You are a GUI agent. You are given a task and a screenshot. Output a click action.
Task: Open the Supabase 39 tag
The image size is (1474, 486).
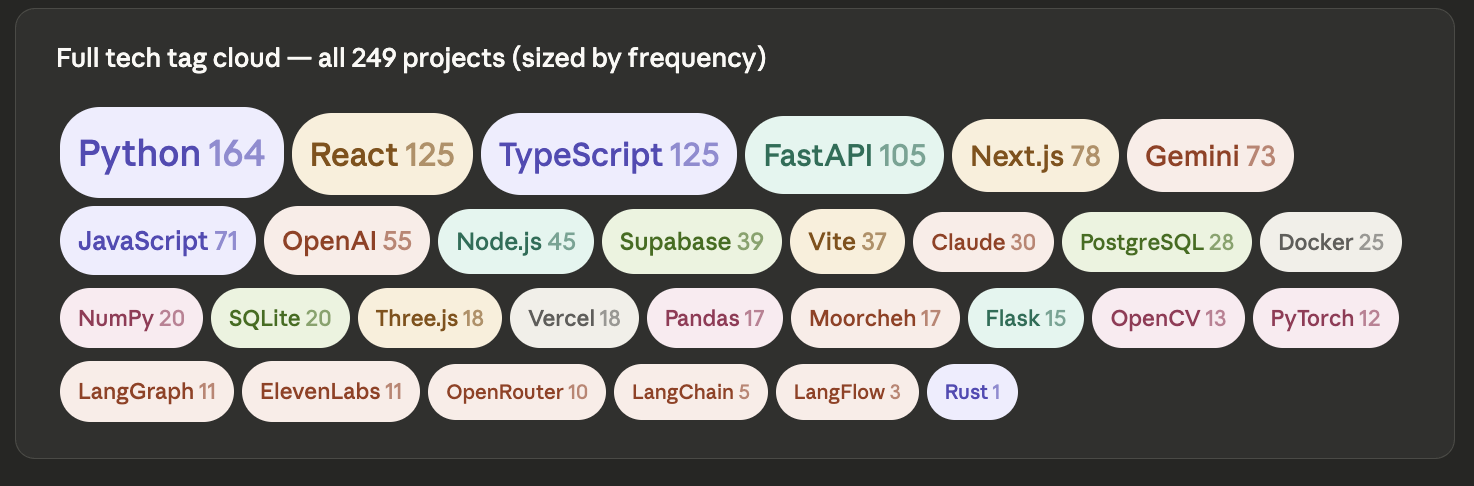pos(691,241)
